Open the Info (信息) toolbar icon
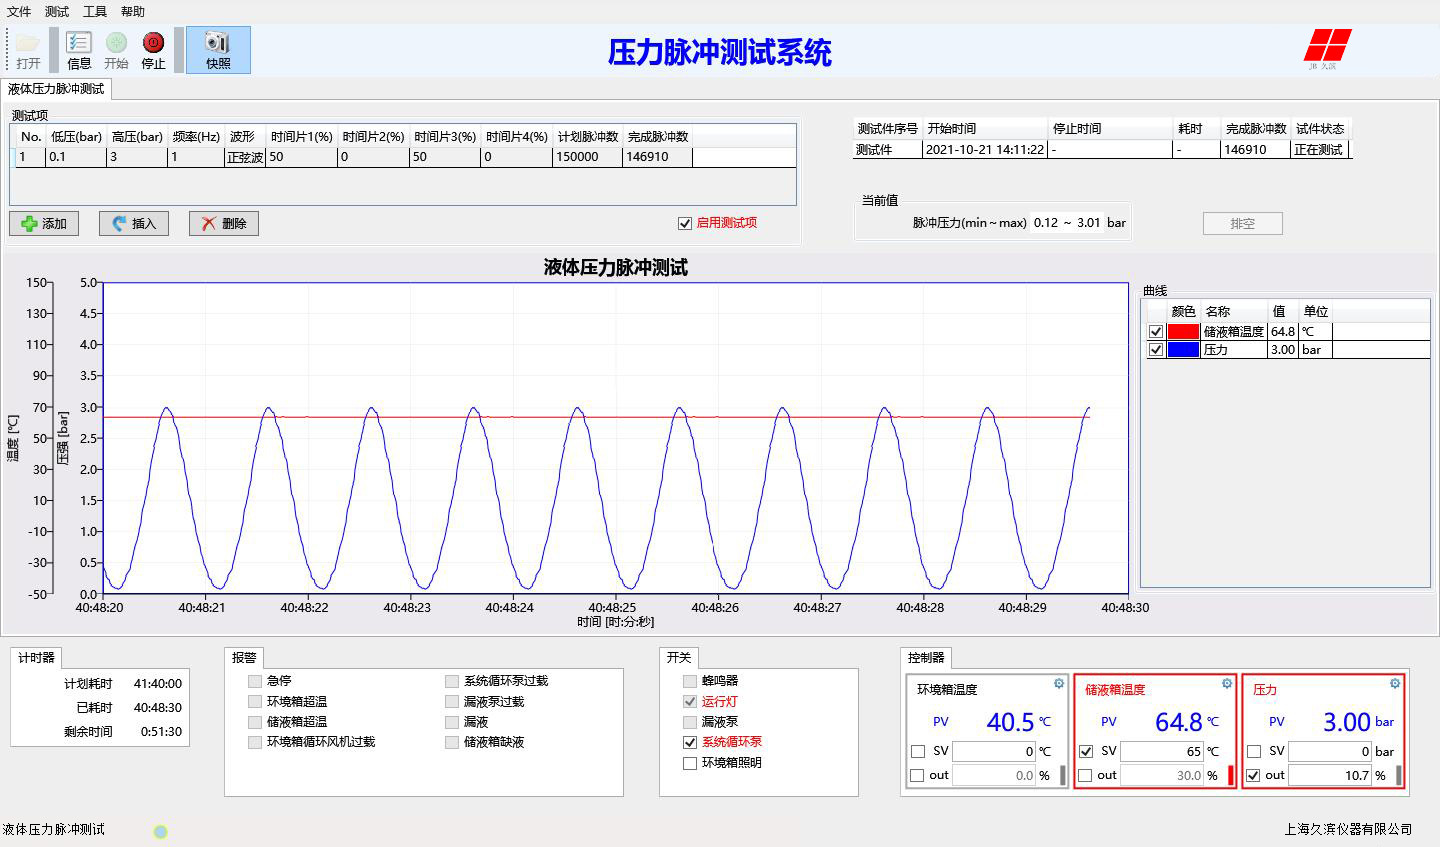This screenshot has height=847, width=1440. [x=79, y=50]
